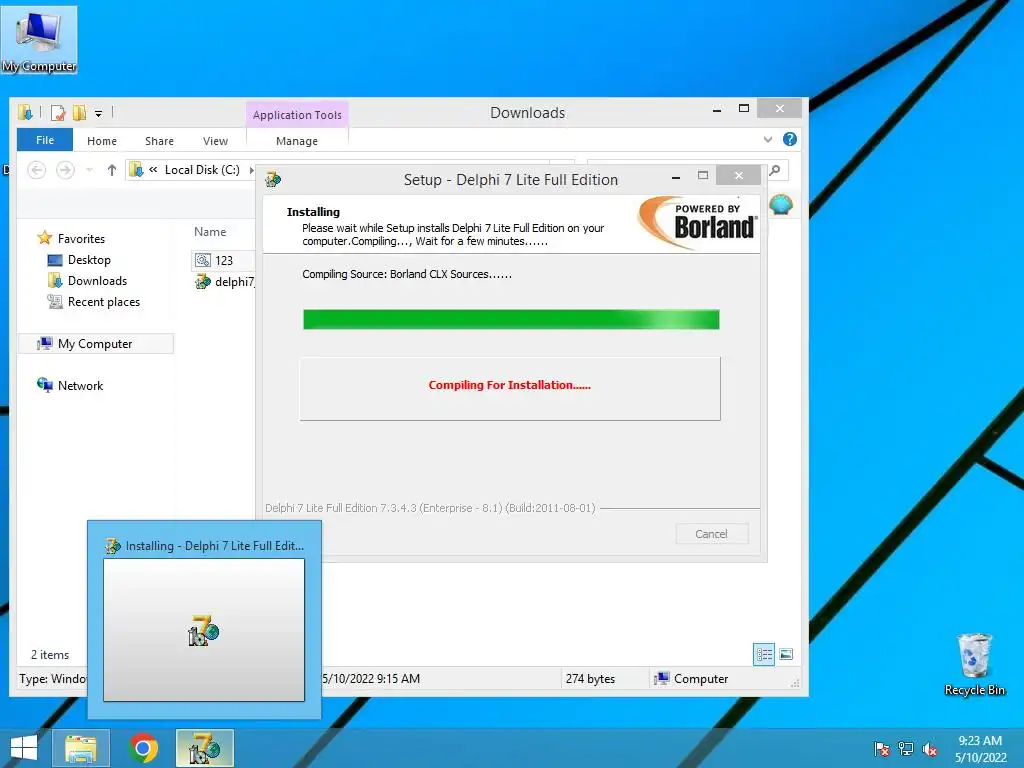Switch to the Share ribbon tab

[159, 140]
